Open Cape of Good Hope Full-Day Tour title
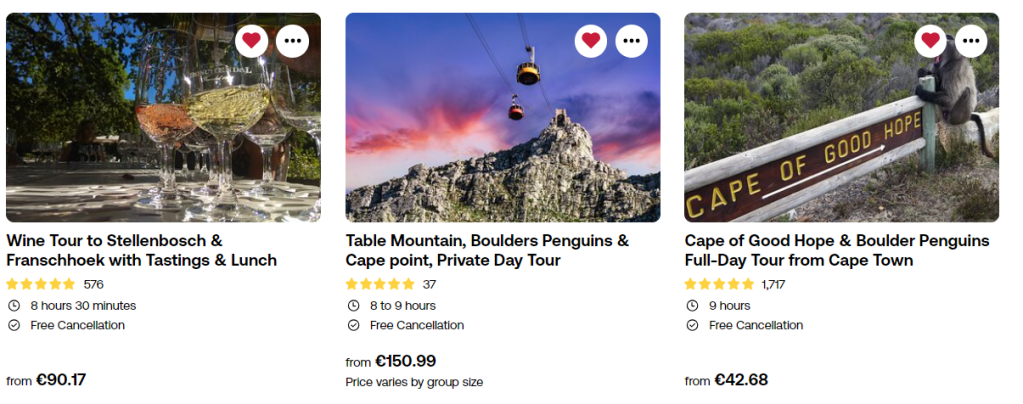Image resolution: width=1023 pixels, height=404 pixels. [836, 251]
